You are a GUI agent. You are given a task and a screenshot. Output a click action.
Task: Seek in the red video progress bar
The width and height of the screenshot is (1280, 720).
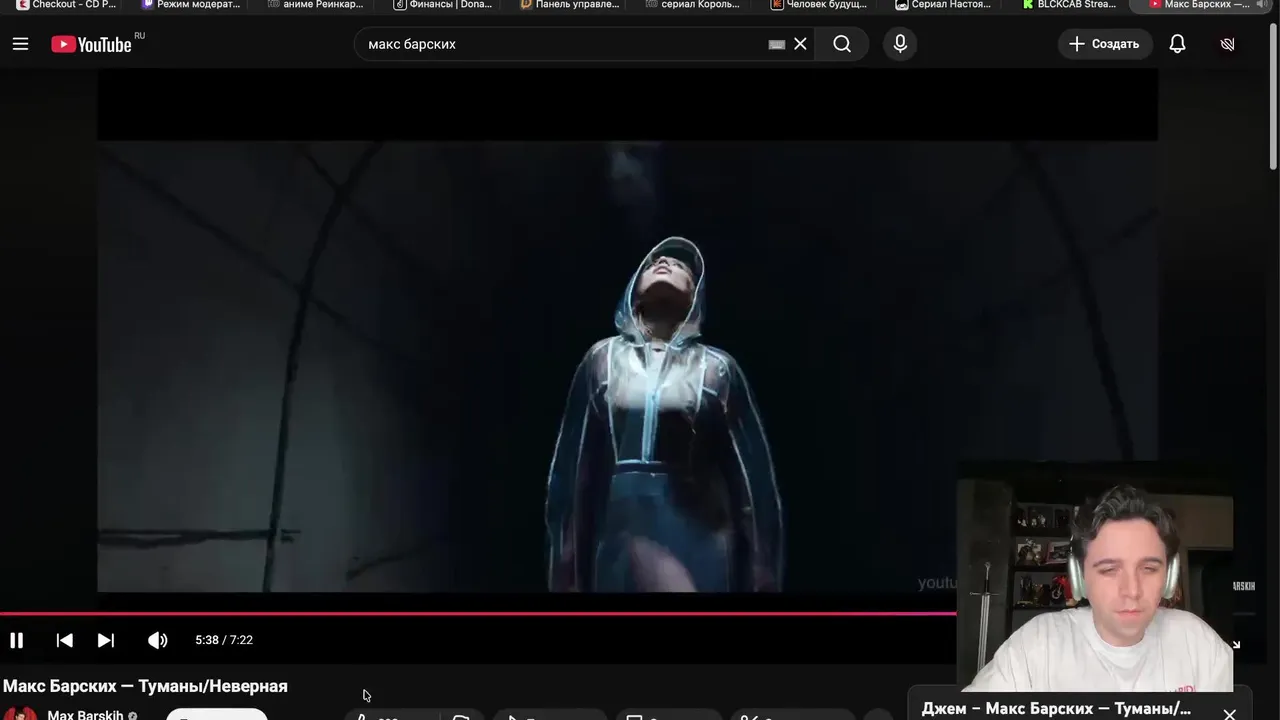478,613
